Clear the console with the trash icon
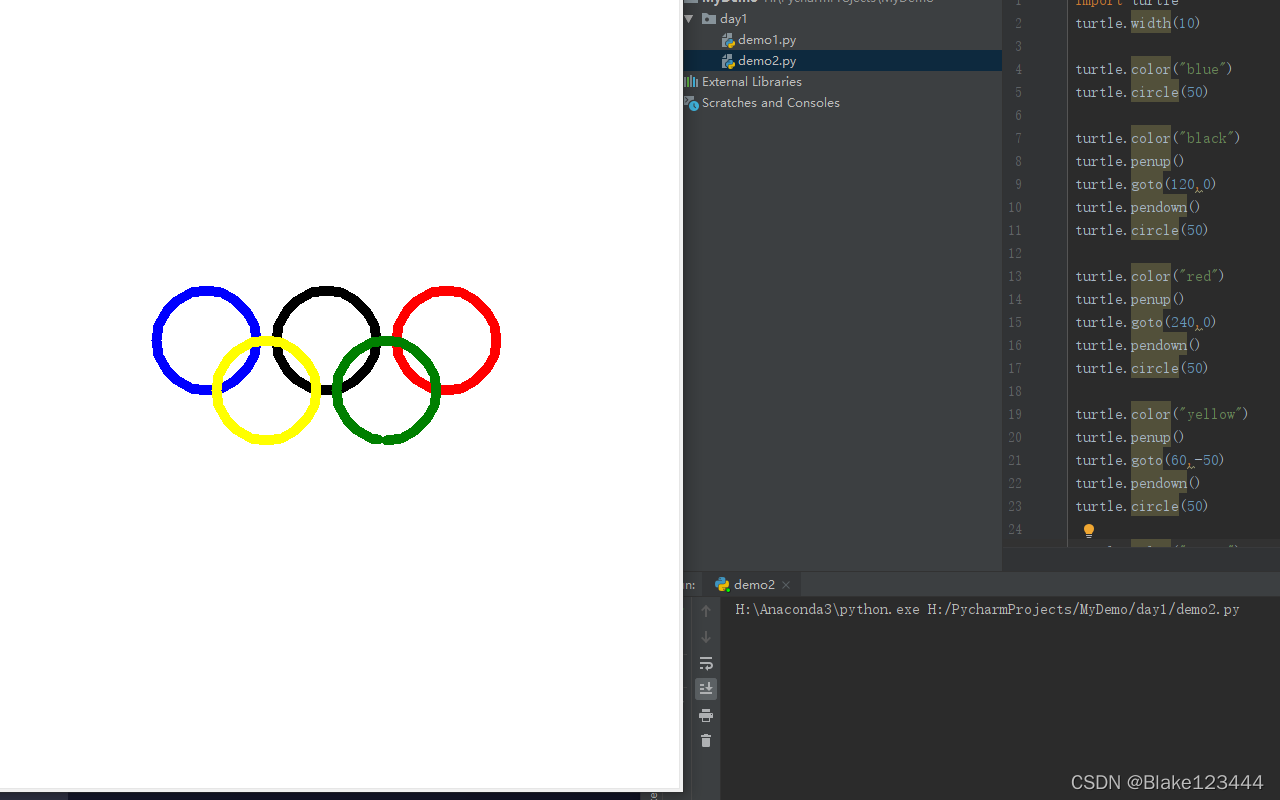This screenshot has width=1280, height=800. tap(706, 741)
